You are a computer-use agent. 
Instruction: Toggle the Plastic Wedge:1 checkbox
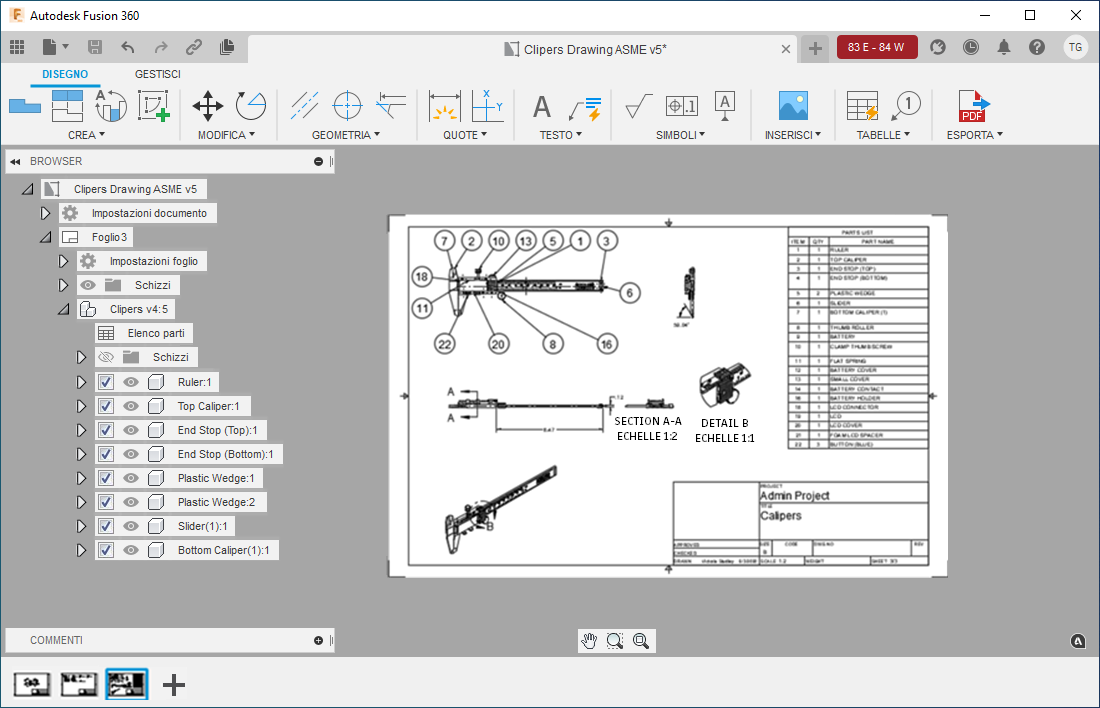click(x=105, y=479)
